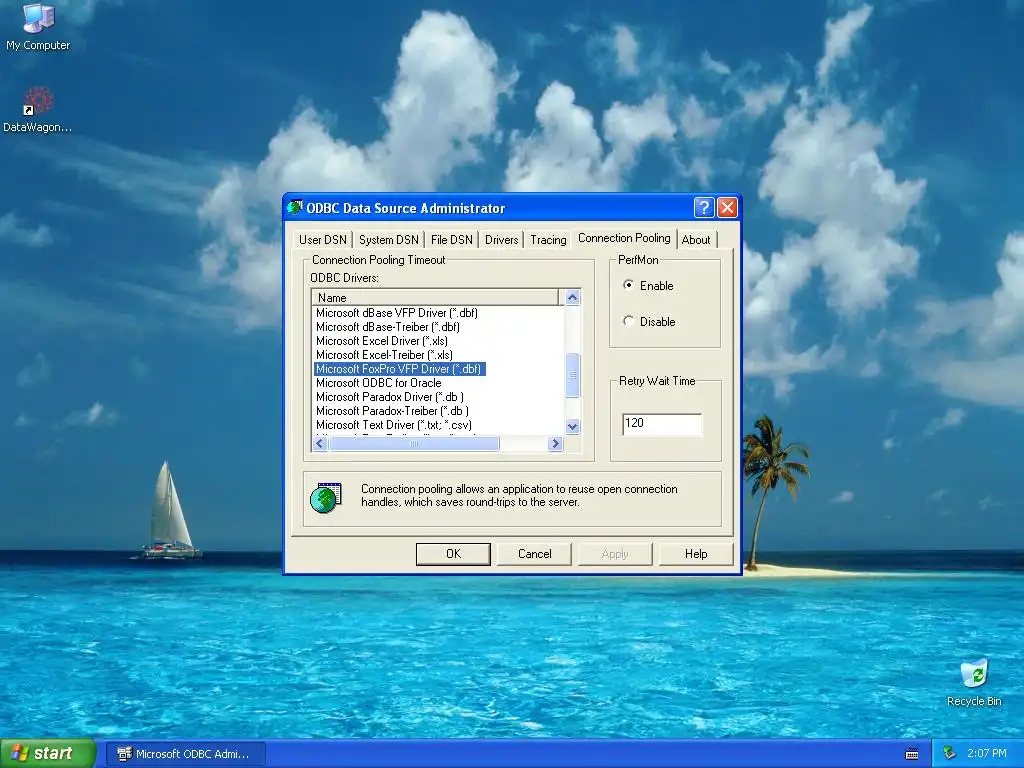Select the Connection Pooling tab
This screenshot has width=1024, height=768.
point(624,238)
